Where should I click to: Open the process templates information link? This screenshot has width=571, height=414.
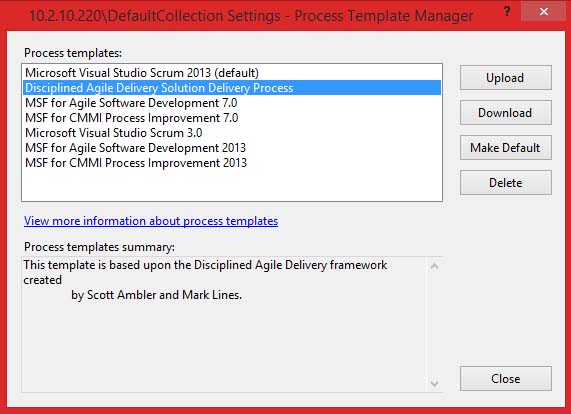[151, 221]
